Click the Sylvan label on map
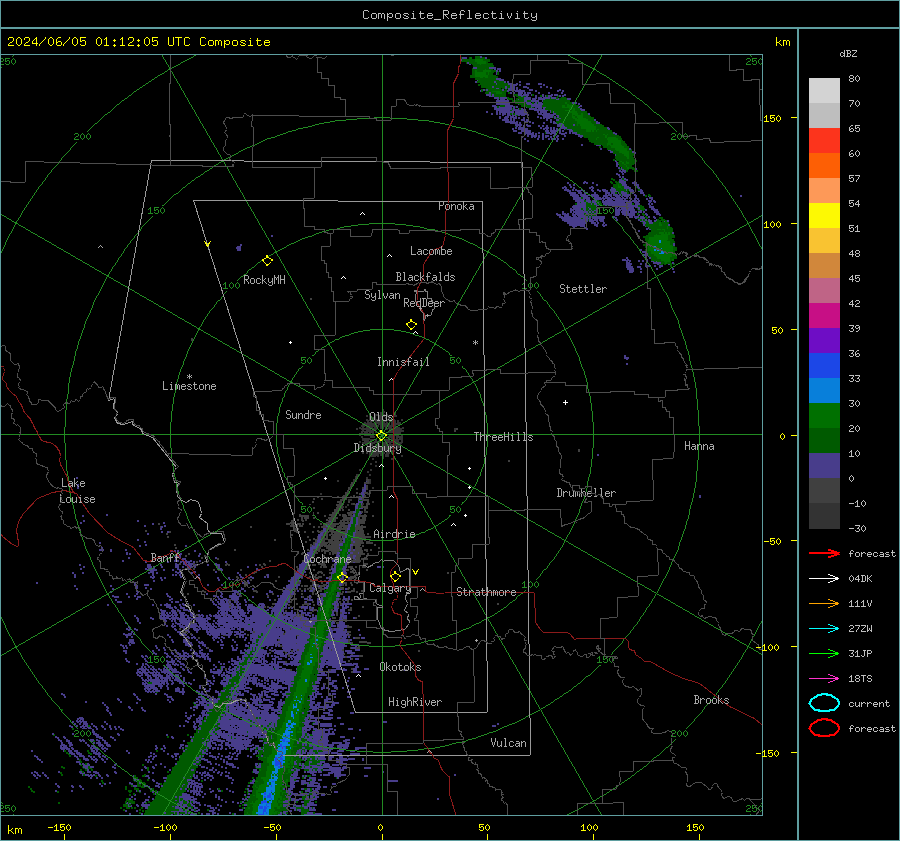 [x=382, y=295]
